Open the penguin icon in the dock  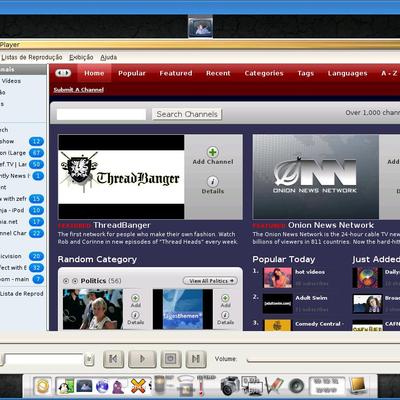(x=65, y=386)
